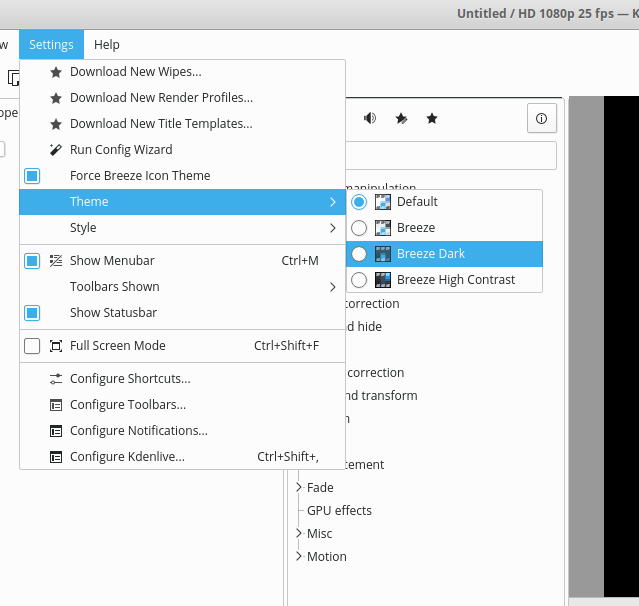This screenshot has height=606, width=639.
Task: Click the wand icon for Run Config Wizard
Action: 56,150
